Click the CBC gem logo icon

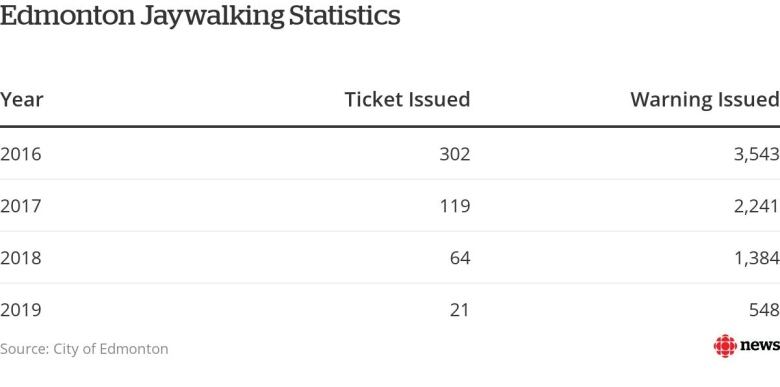coord(725,346)
